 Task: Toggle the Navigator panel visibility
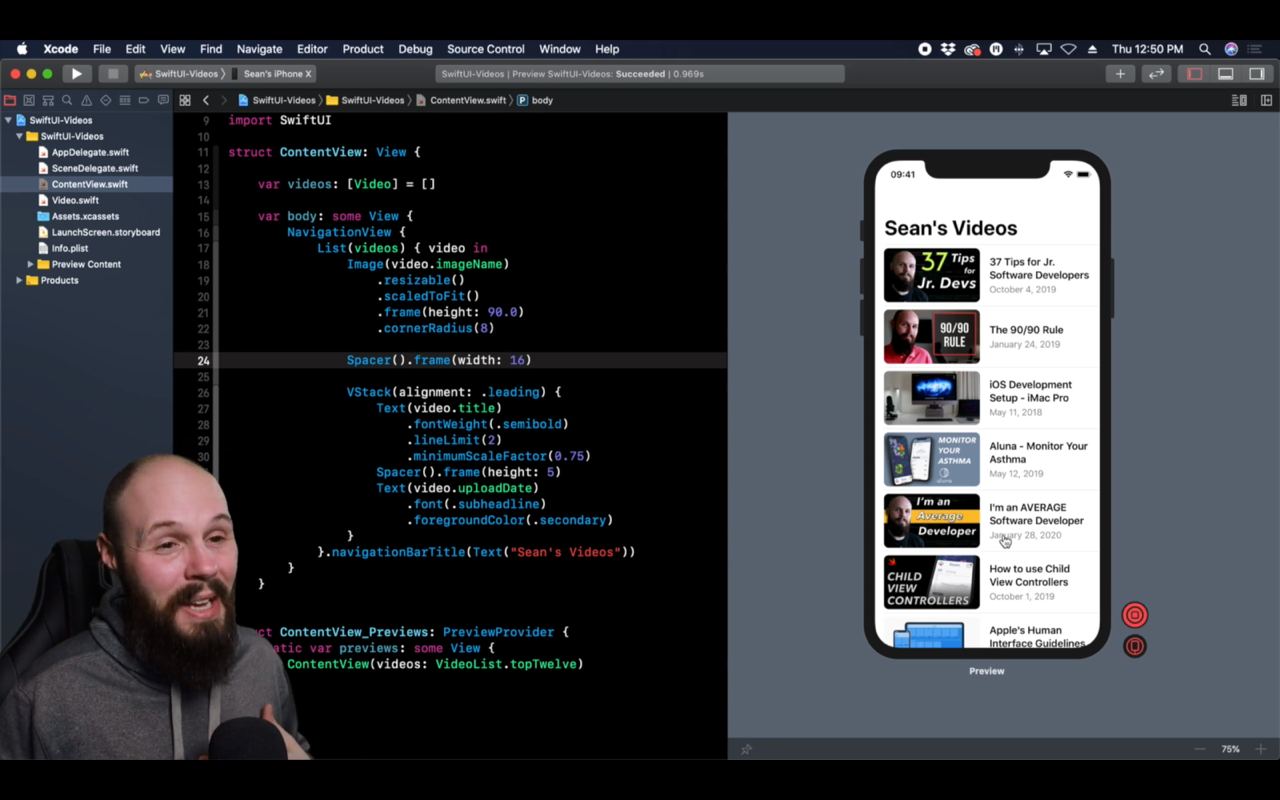pos(1194,74)
